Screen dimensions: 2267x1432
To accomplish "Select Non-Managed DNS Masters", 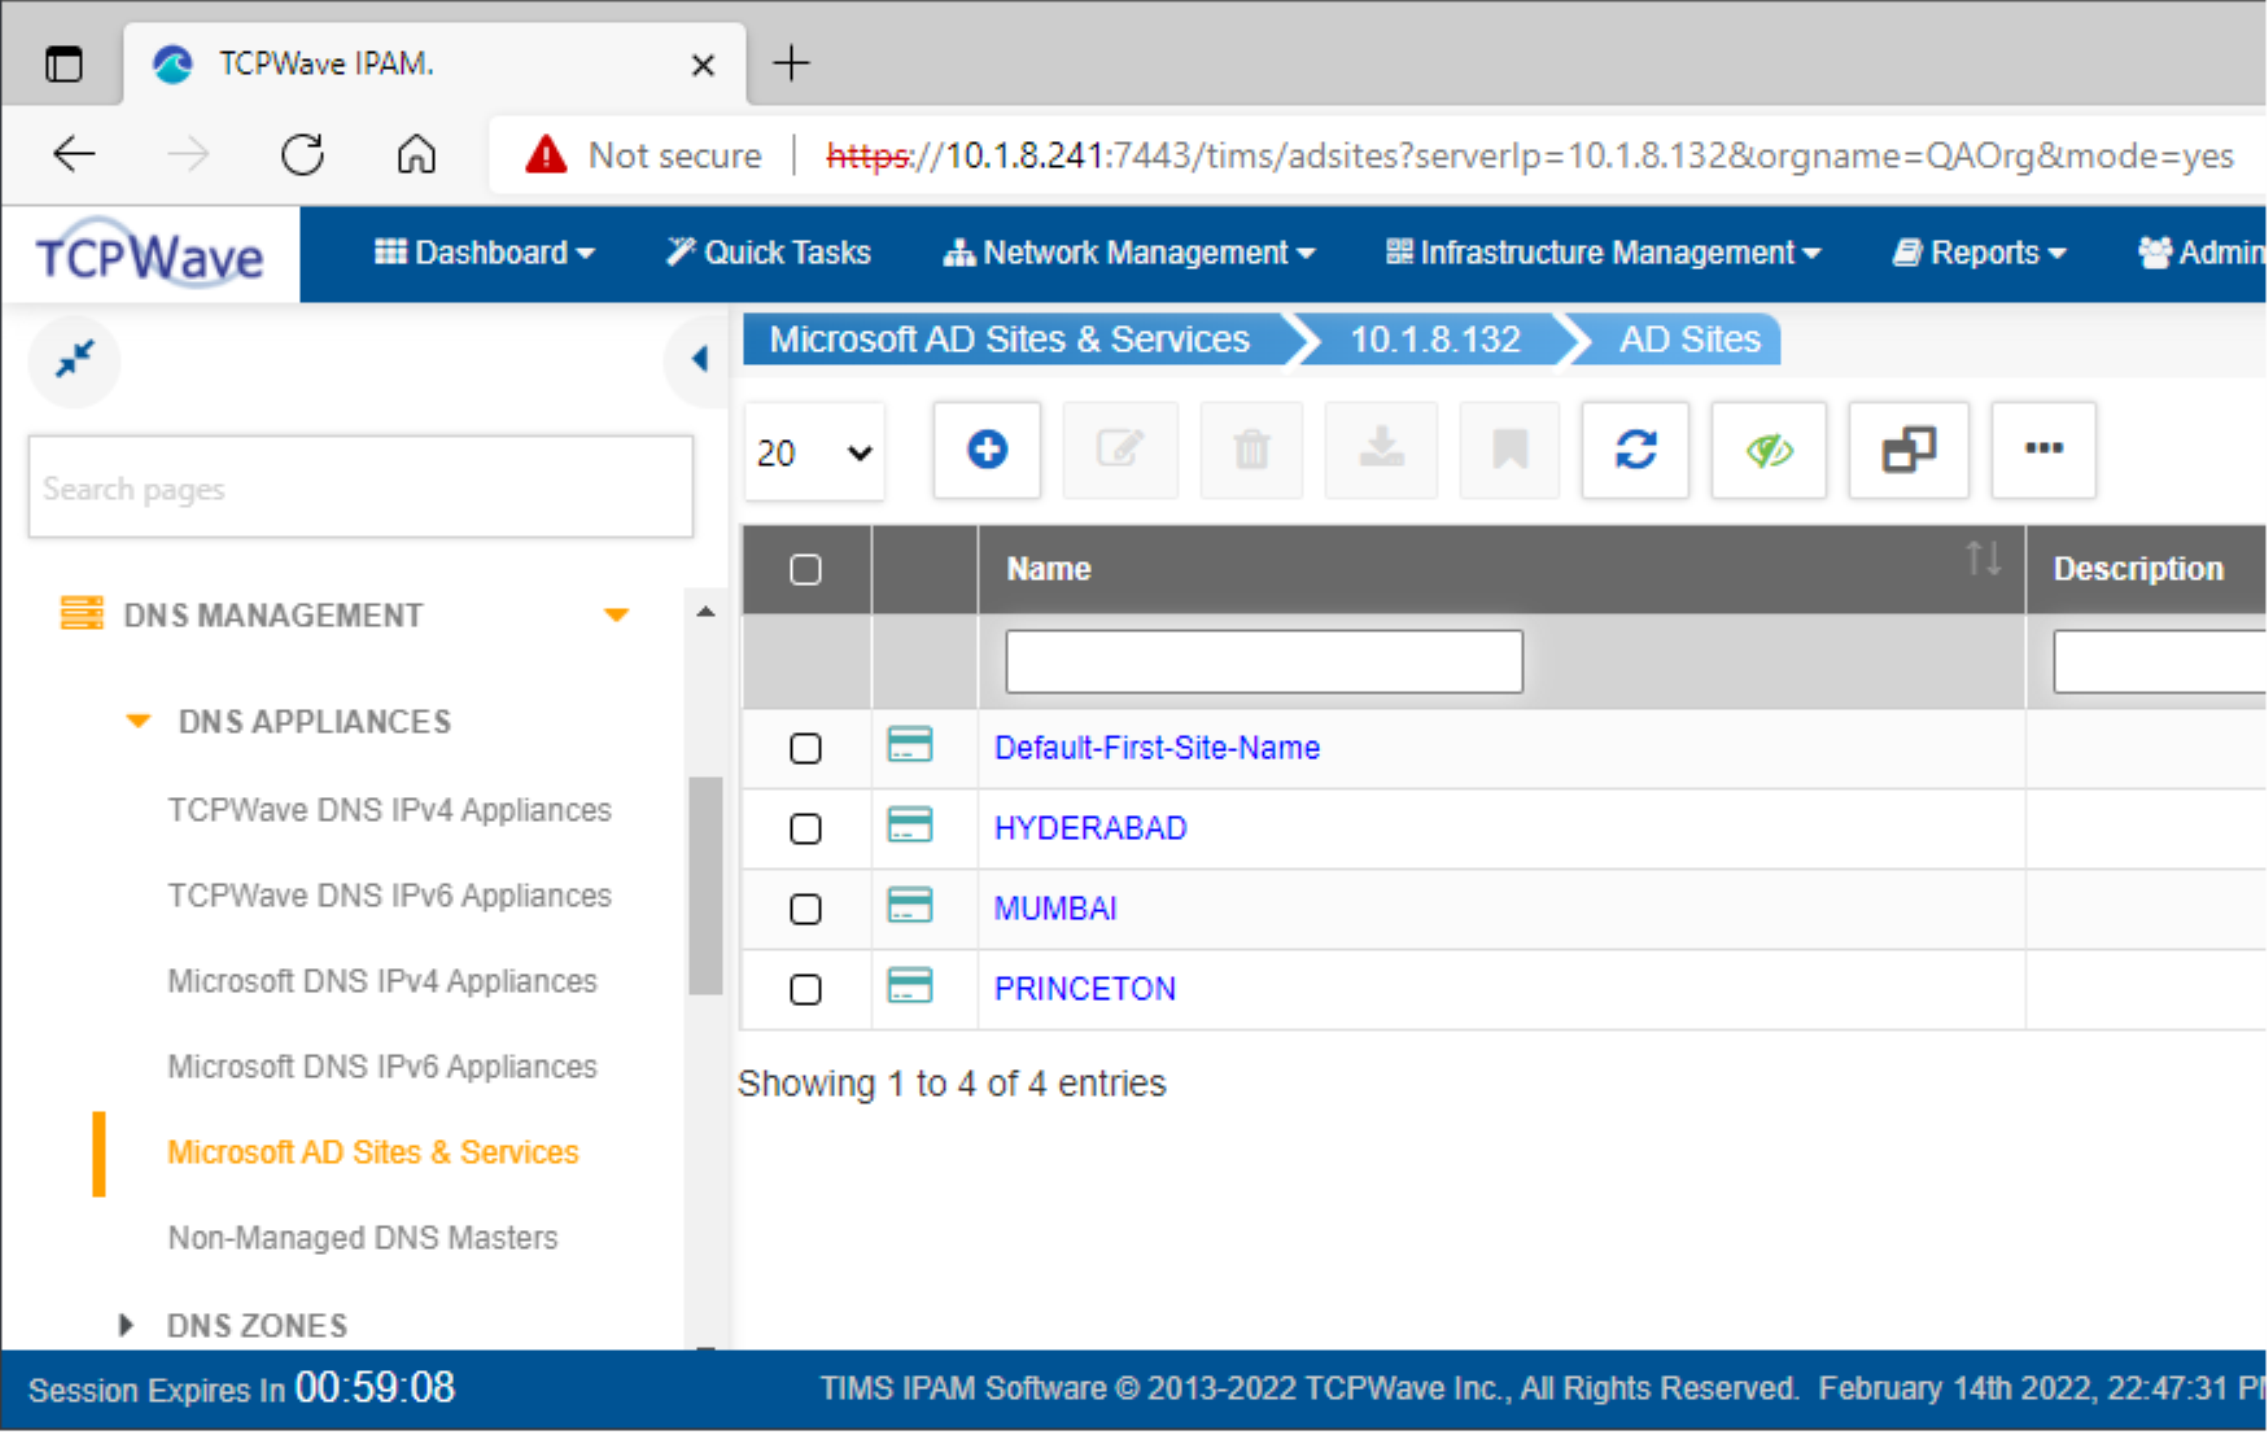I will [x=362, y=1237].
